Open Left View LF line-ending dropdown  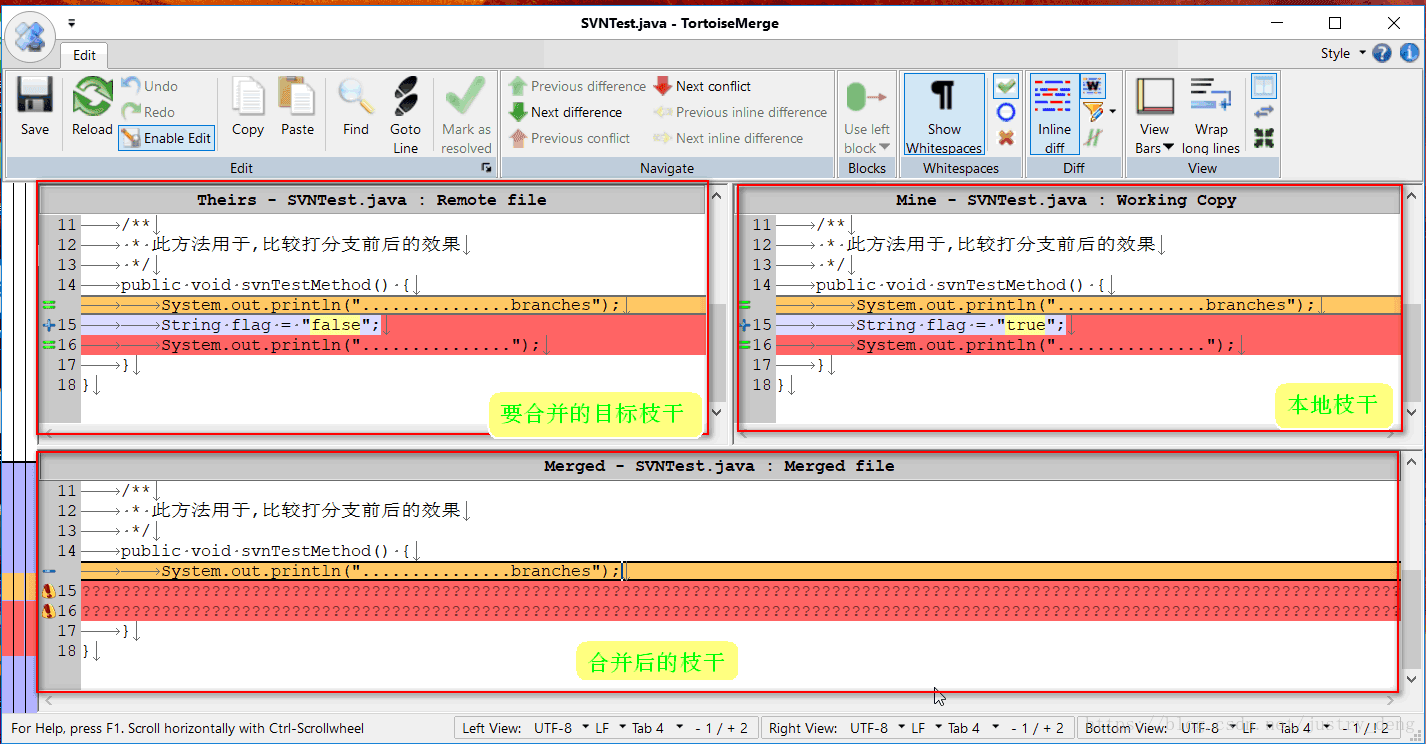pyautogui.click(x=610, y=728)
